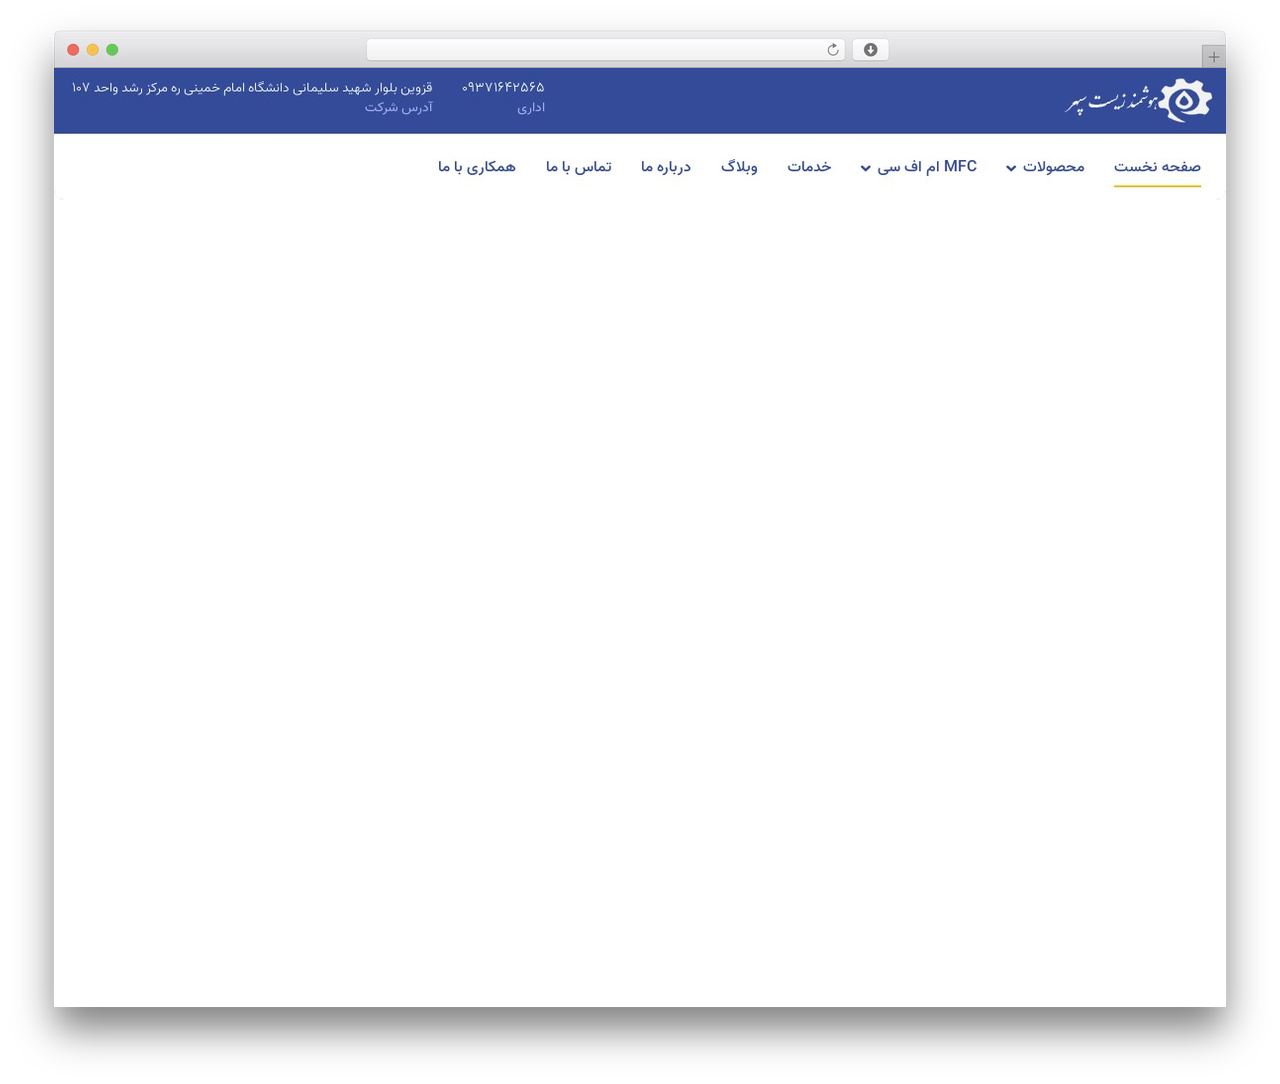This screenshot has height=1084, width=1280.
Task: Add a new browser tab with plus
Action: tap(1213, 57)
